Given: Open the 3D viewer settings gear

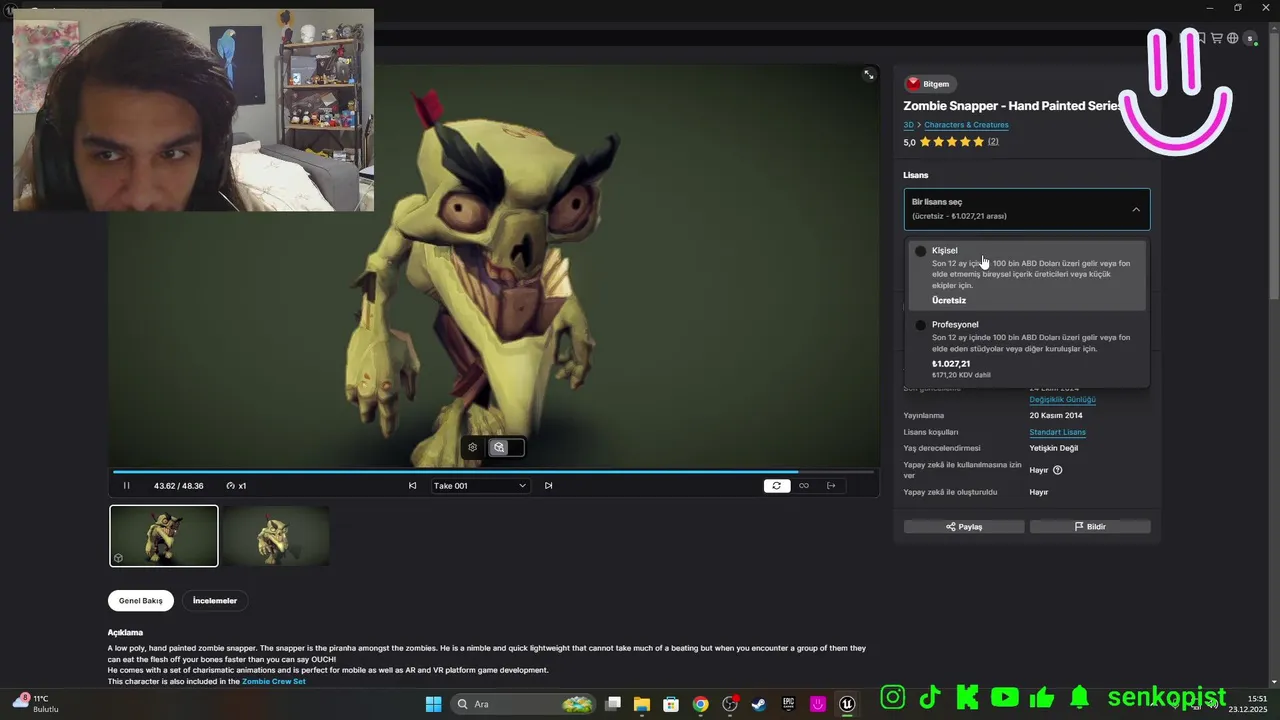Looking at the screenshot, I should pyautogui.click(x=473, y=447).
